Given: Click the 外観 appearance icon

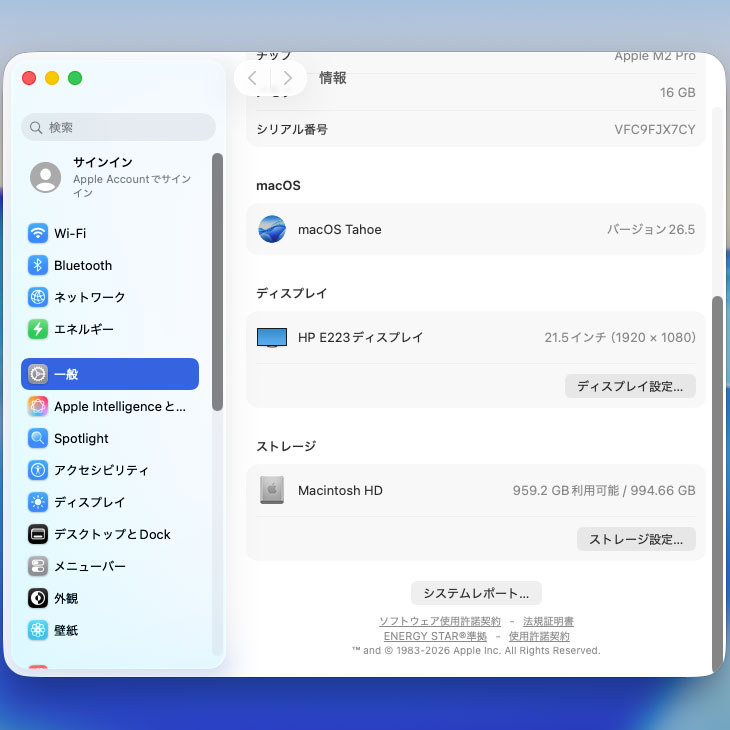Looking at the screenshot, I should tap(38, 598).
